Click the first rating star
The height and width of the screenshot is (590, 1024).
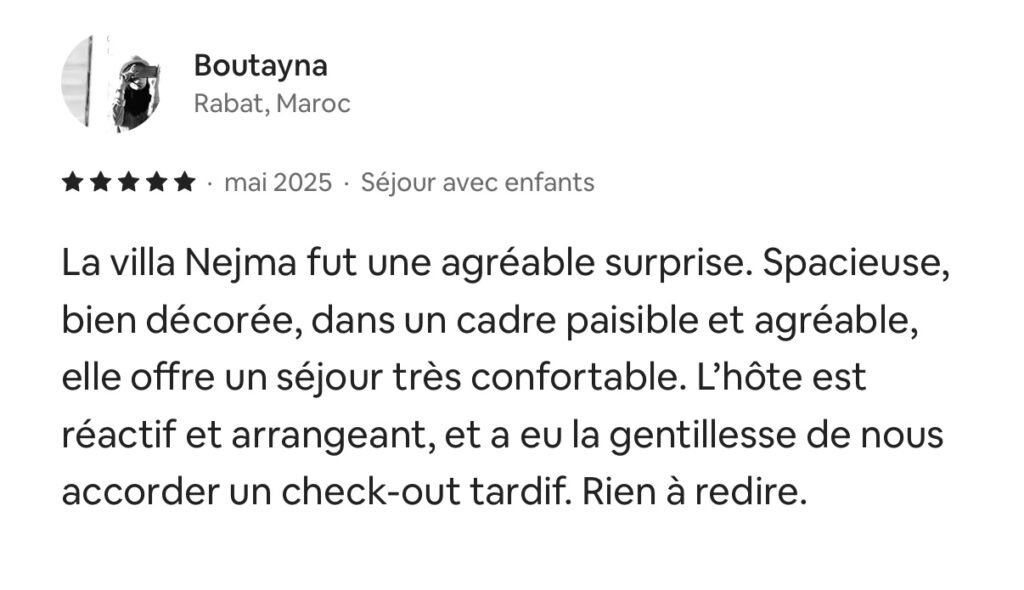pyautogui.click(x=72, y=183)
